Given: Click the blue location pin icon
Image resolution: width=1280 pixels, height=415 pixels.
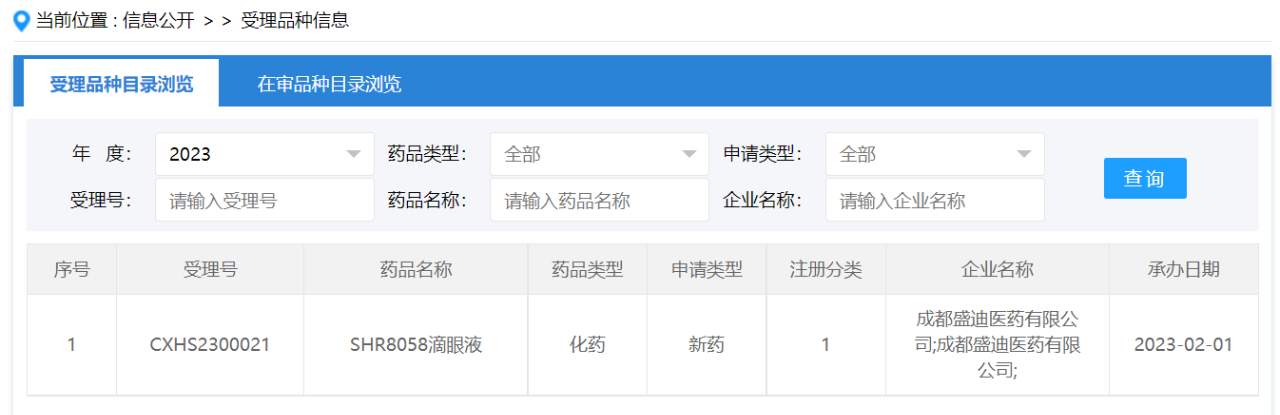Looking at the screenshot, I should click(x=21, y=21).
